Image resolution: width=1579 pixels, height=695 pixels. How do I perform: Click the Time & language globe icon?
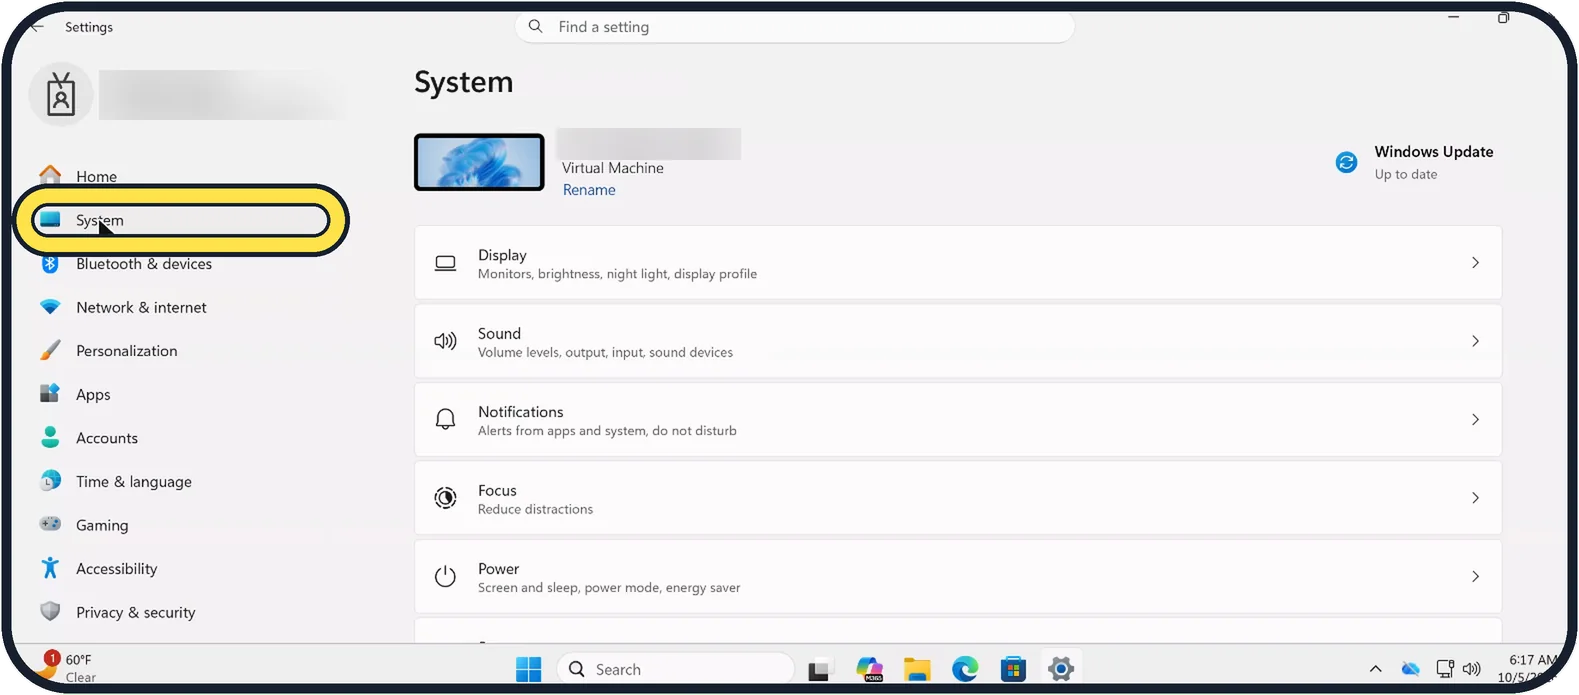(50, 481)
